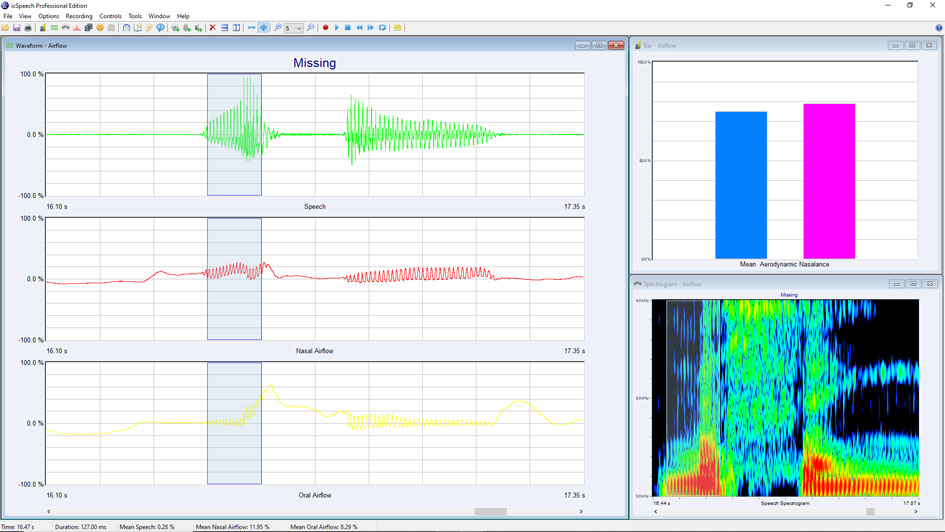Screen dimensions: 945x532
Task: Toggle the highlighted four-way move cursor tool
Action: (x=263, y=28)
